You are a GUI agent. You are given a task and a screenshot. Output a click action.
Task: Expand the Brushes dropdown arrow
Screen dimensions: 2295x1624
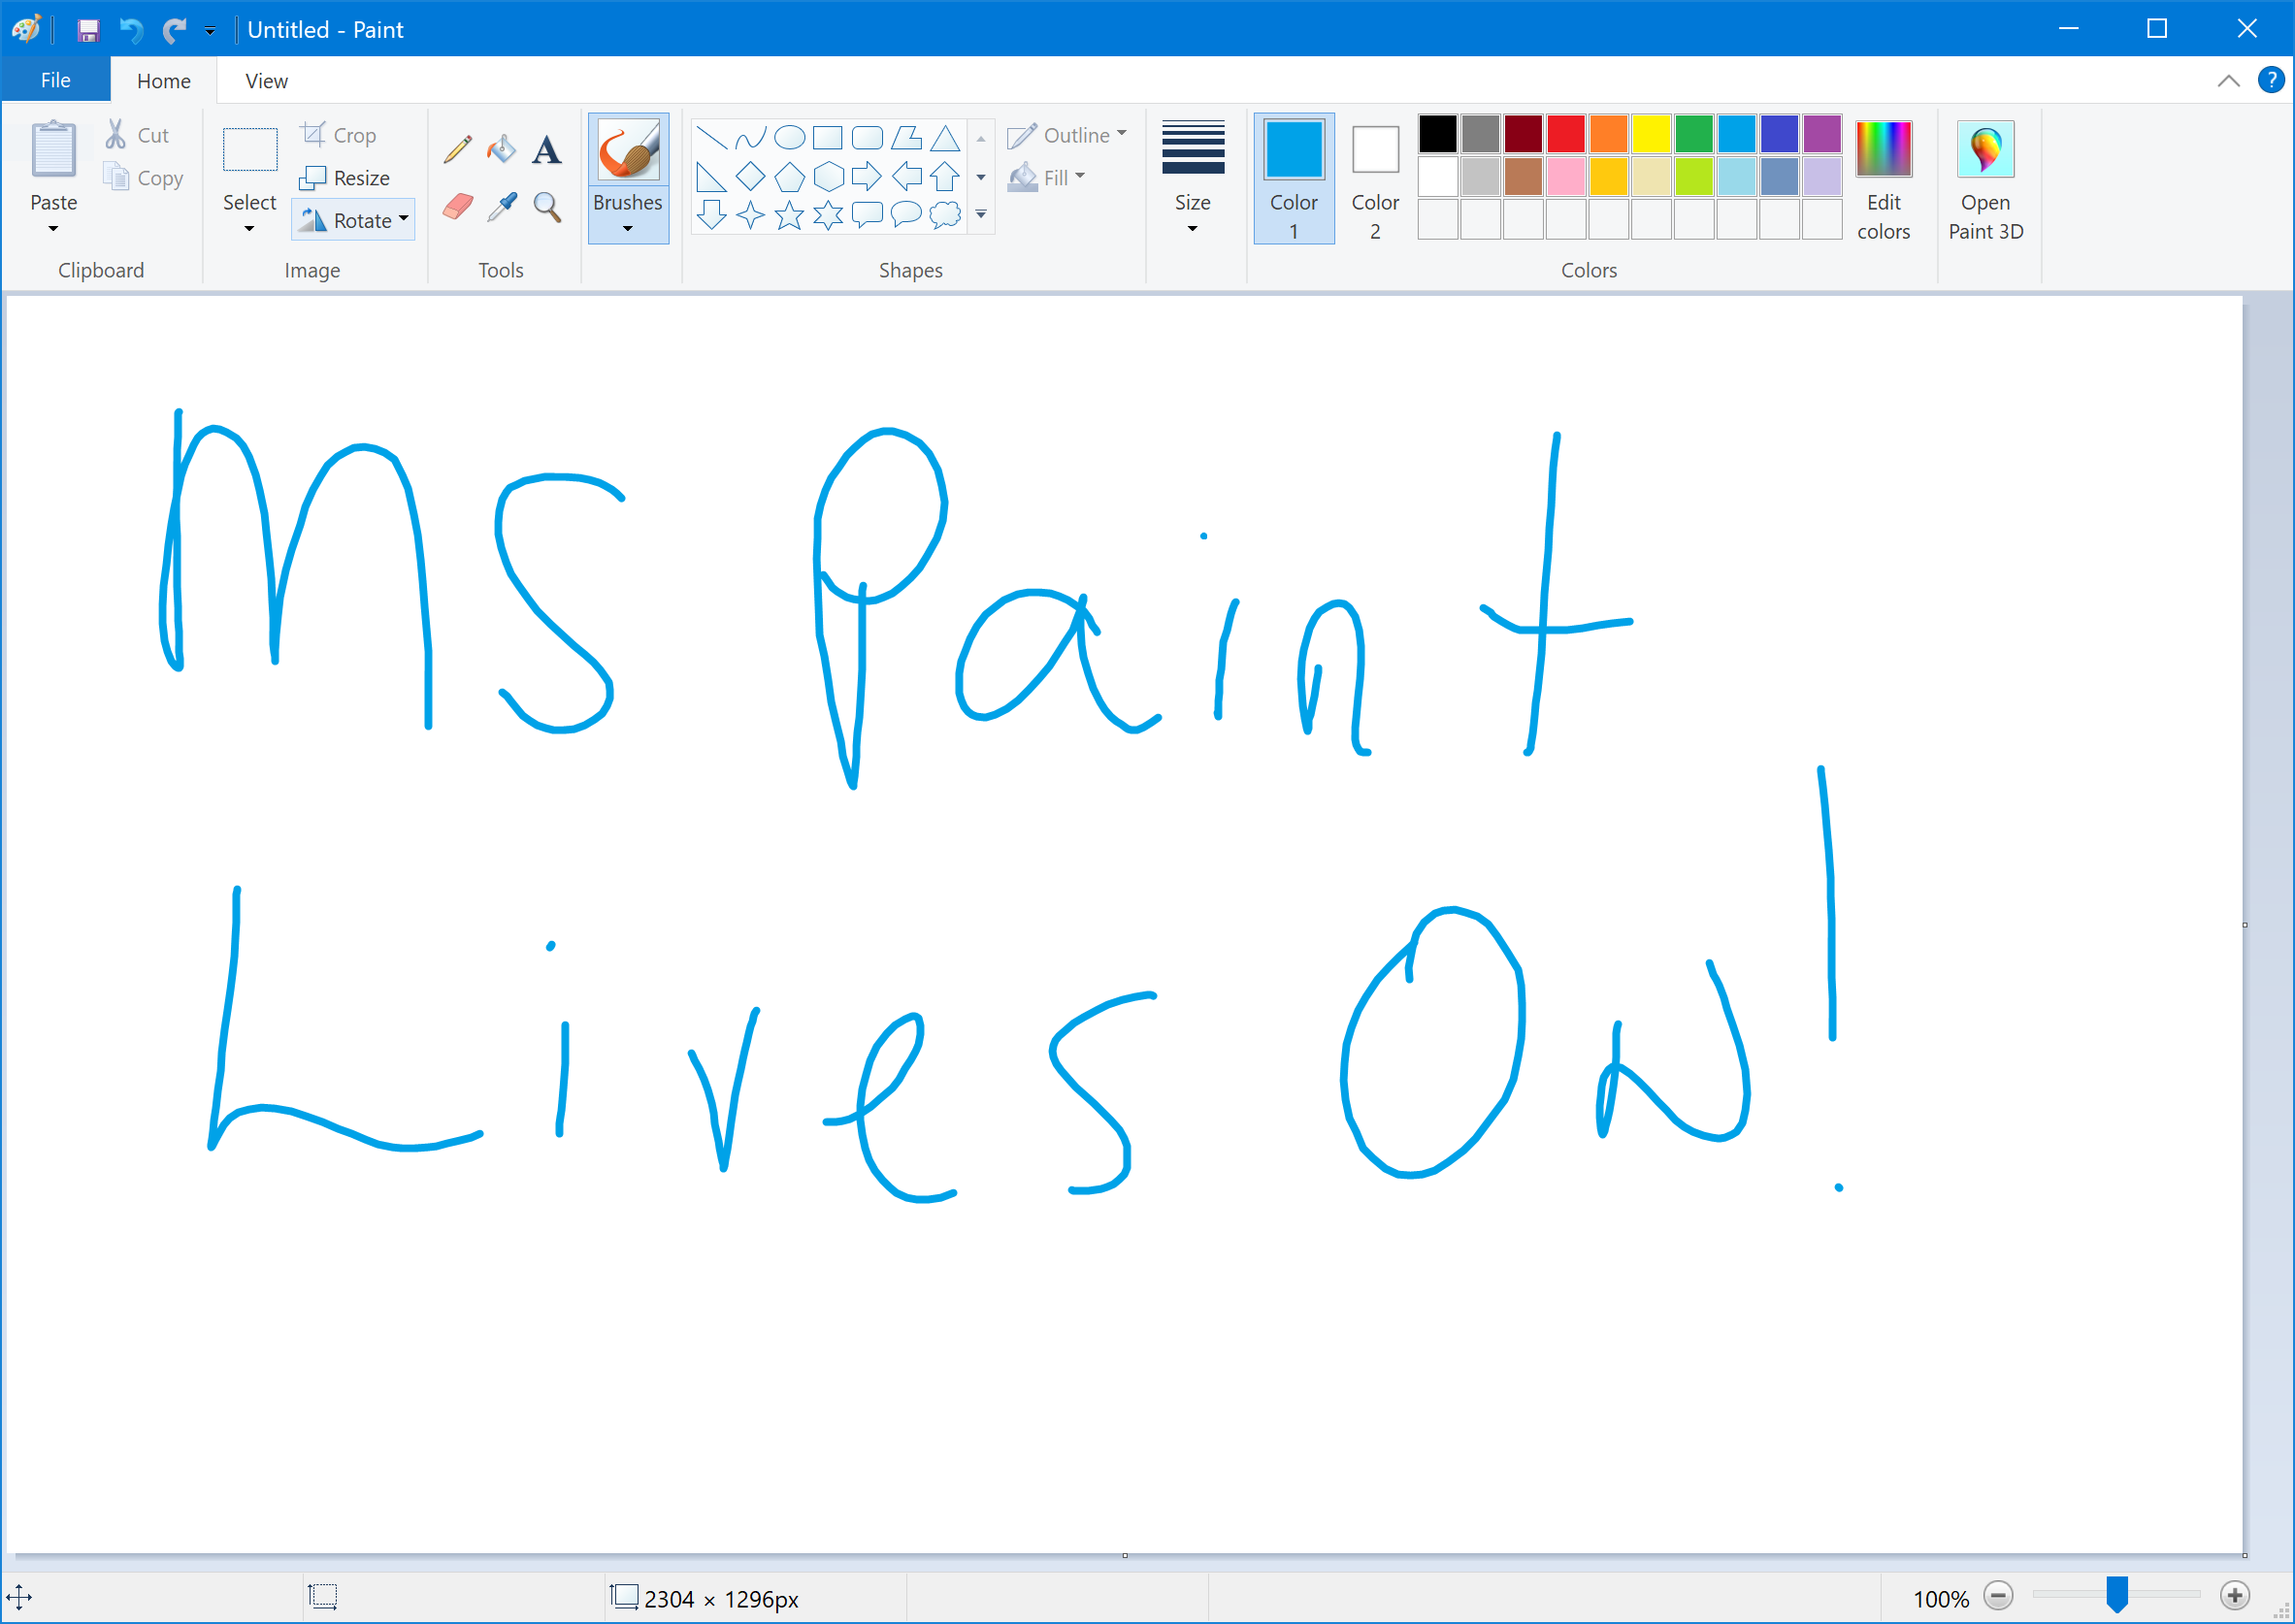click(627, 229)
